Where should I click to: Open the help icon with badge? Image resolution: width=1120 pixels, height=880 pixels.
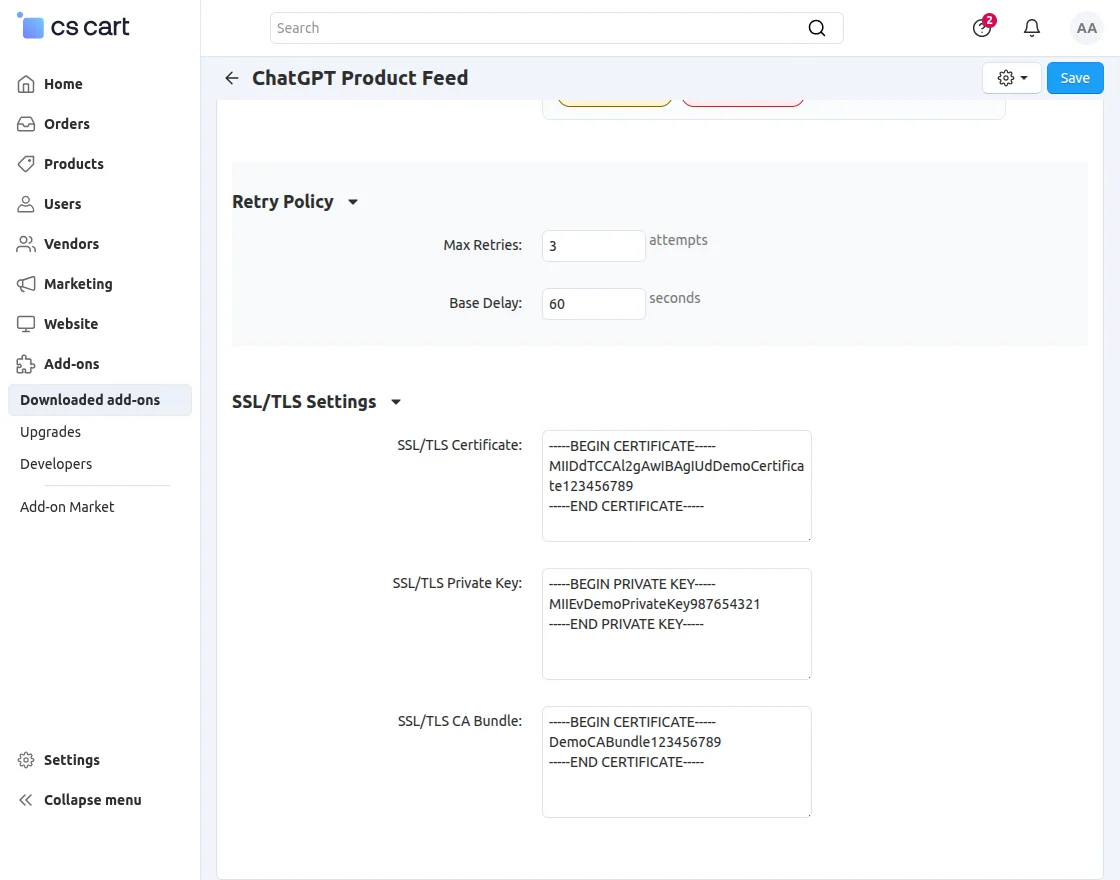point(983,27)
